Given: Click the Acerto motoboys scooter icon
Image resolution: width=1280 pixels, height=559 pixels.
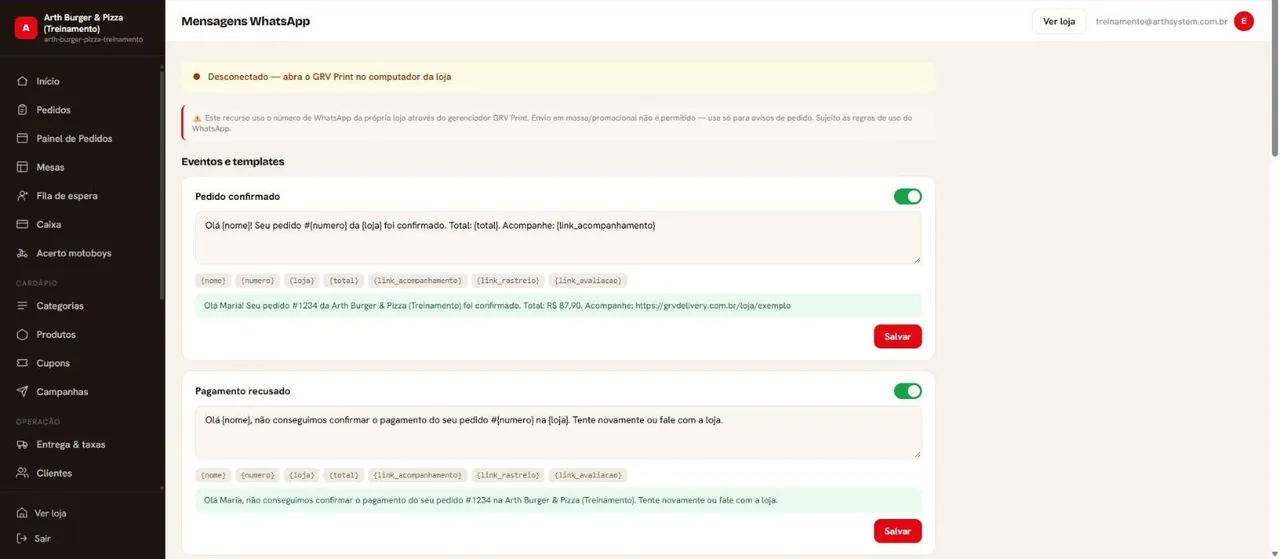Looking at the screenshot, I should tap(23, 253).
